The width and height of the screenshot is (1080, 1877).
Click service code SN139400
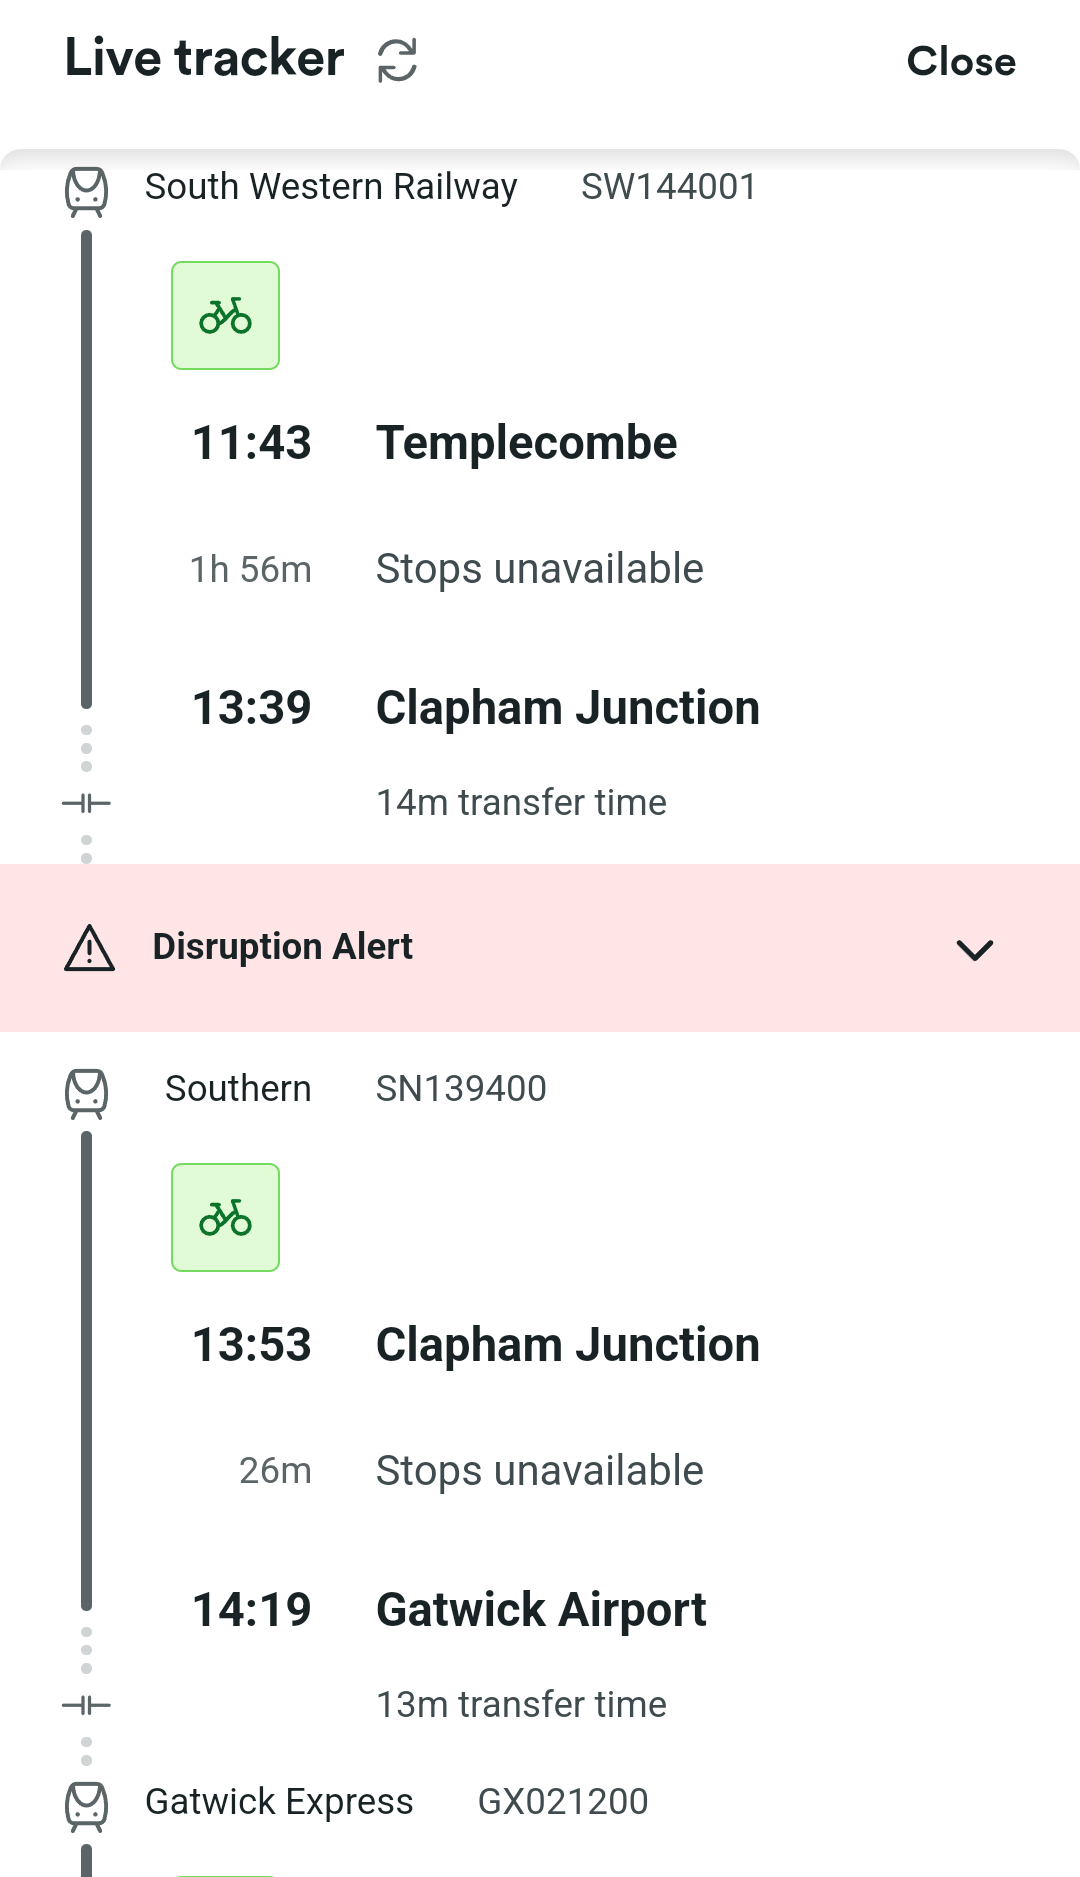pos(461,1089)
